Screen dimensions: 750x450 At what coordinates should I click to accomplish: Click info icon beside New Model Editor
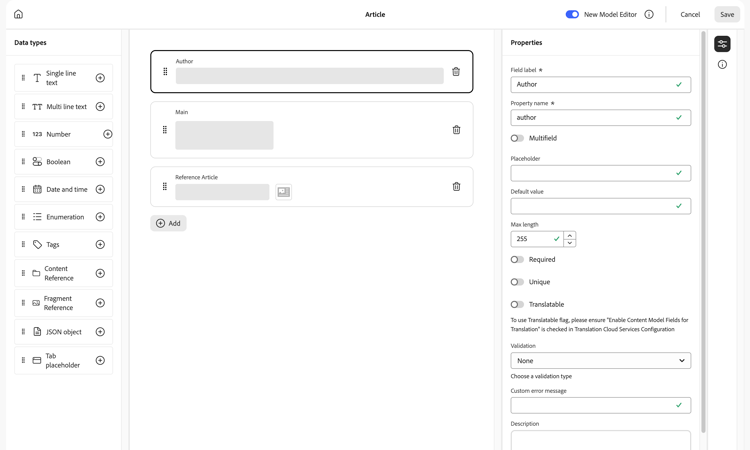[649, 15]
